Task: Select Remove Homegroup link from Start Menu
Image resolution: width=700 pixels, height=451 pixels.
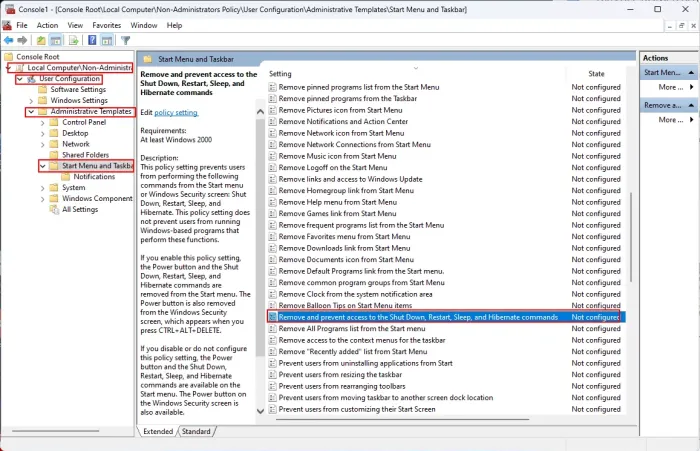Action: 346,191
